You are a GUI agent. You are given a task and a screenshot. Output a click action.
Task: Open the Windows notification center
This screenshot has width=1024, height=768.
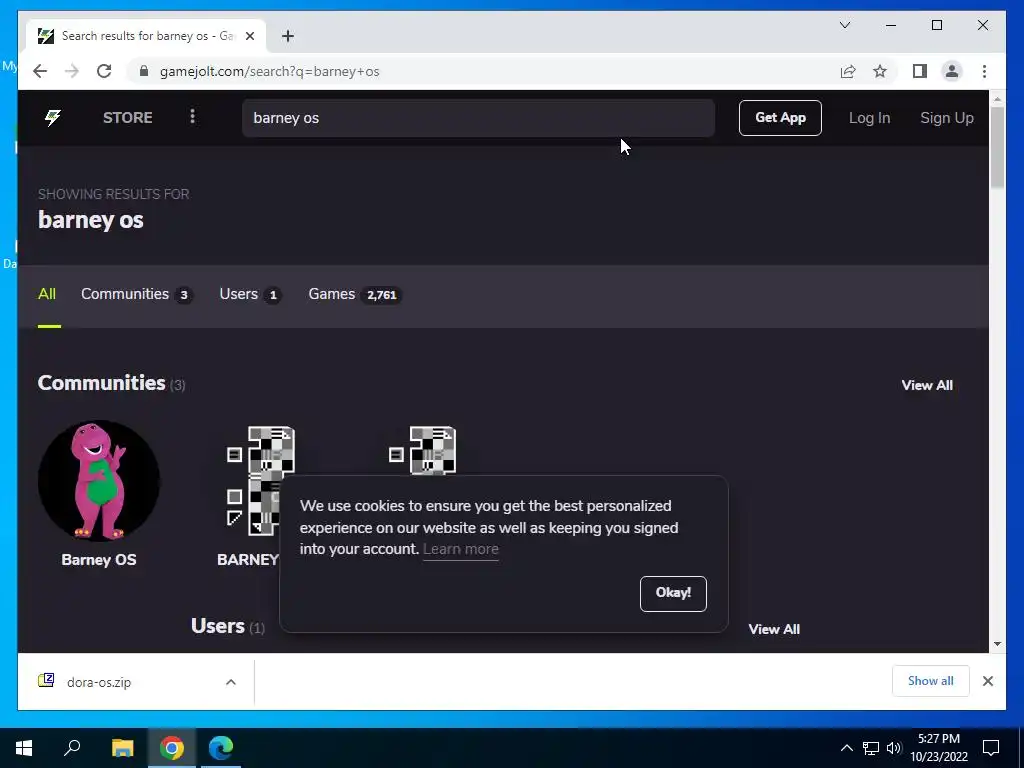(x=991, y=748)
